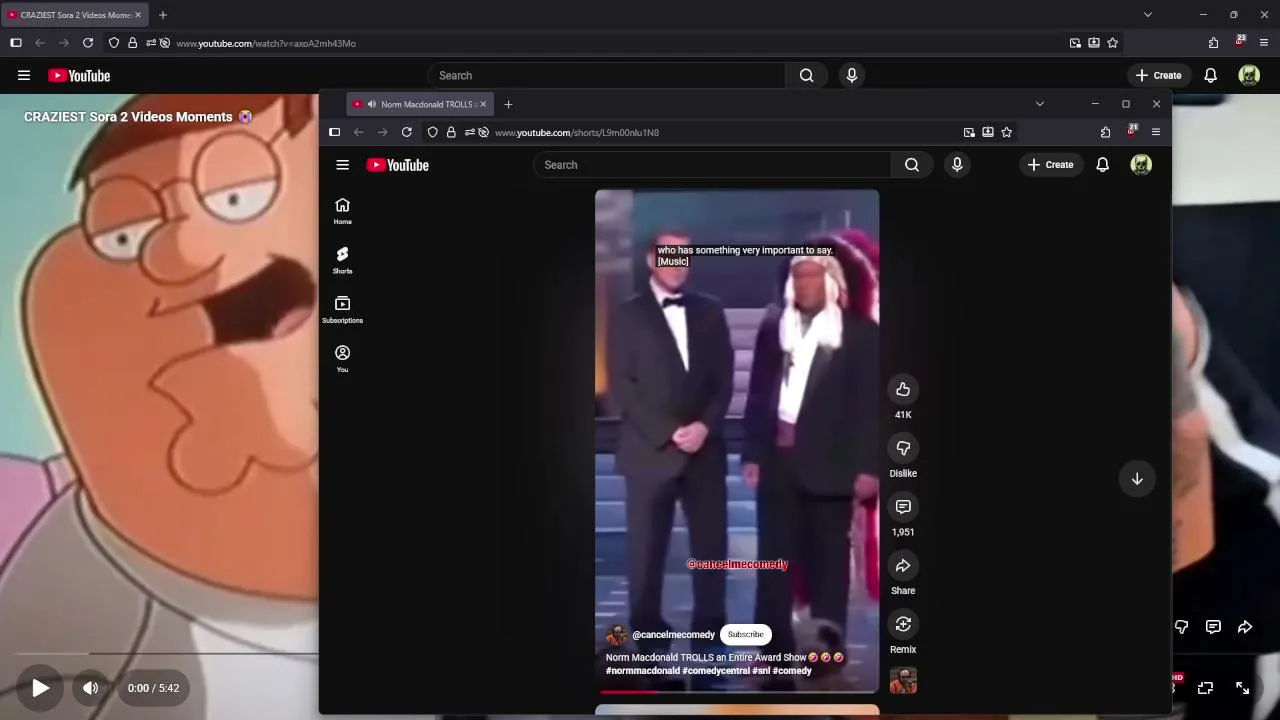Image resolution: width=1280 pixels, height=720 pixels.
Task: Open extensions puzzle icon in background window
Action: click(1213, 43)
